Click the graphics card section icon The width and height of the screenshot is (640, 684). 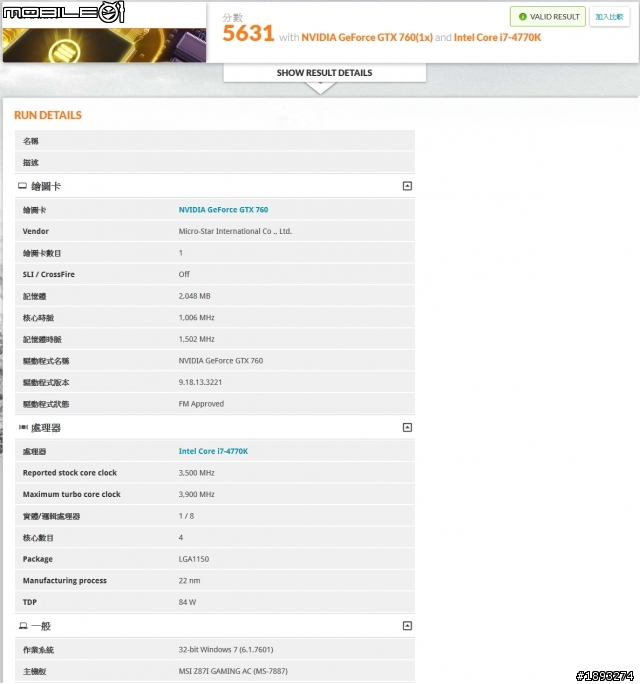[x=22, y=186]
